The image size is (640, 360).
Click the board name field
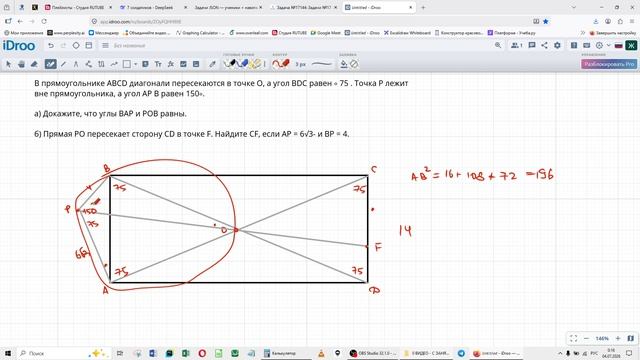pos(130,45)
